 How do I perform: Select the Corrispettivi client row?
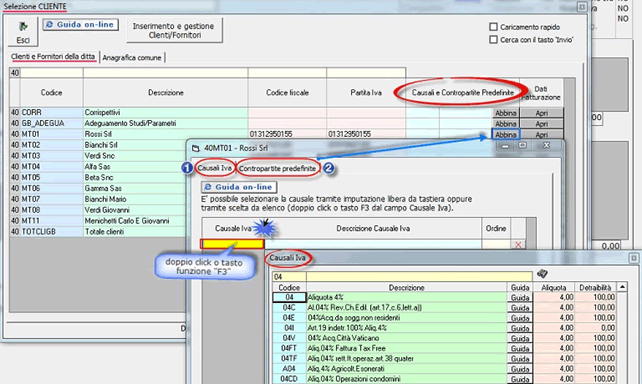coord(165,113)
